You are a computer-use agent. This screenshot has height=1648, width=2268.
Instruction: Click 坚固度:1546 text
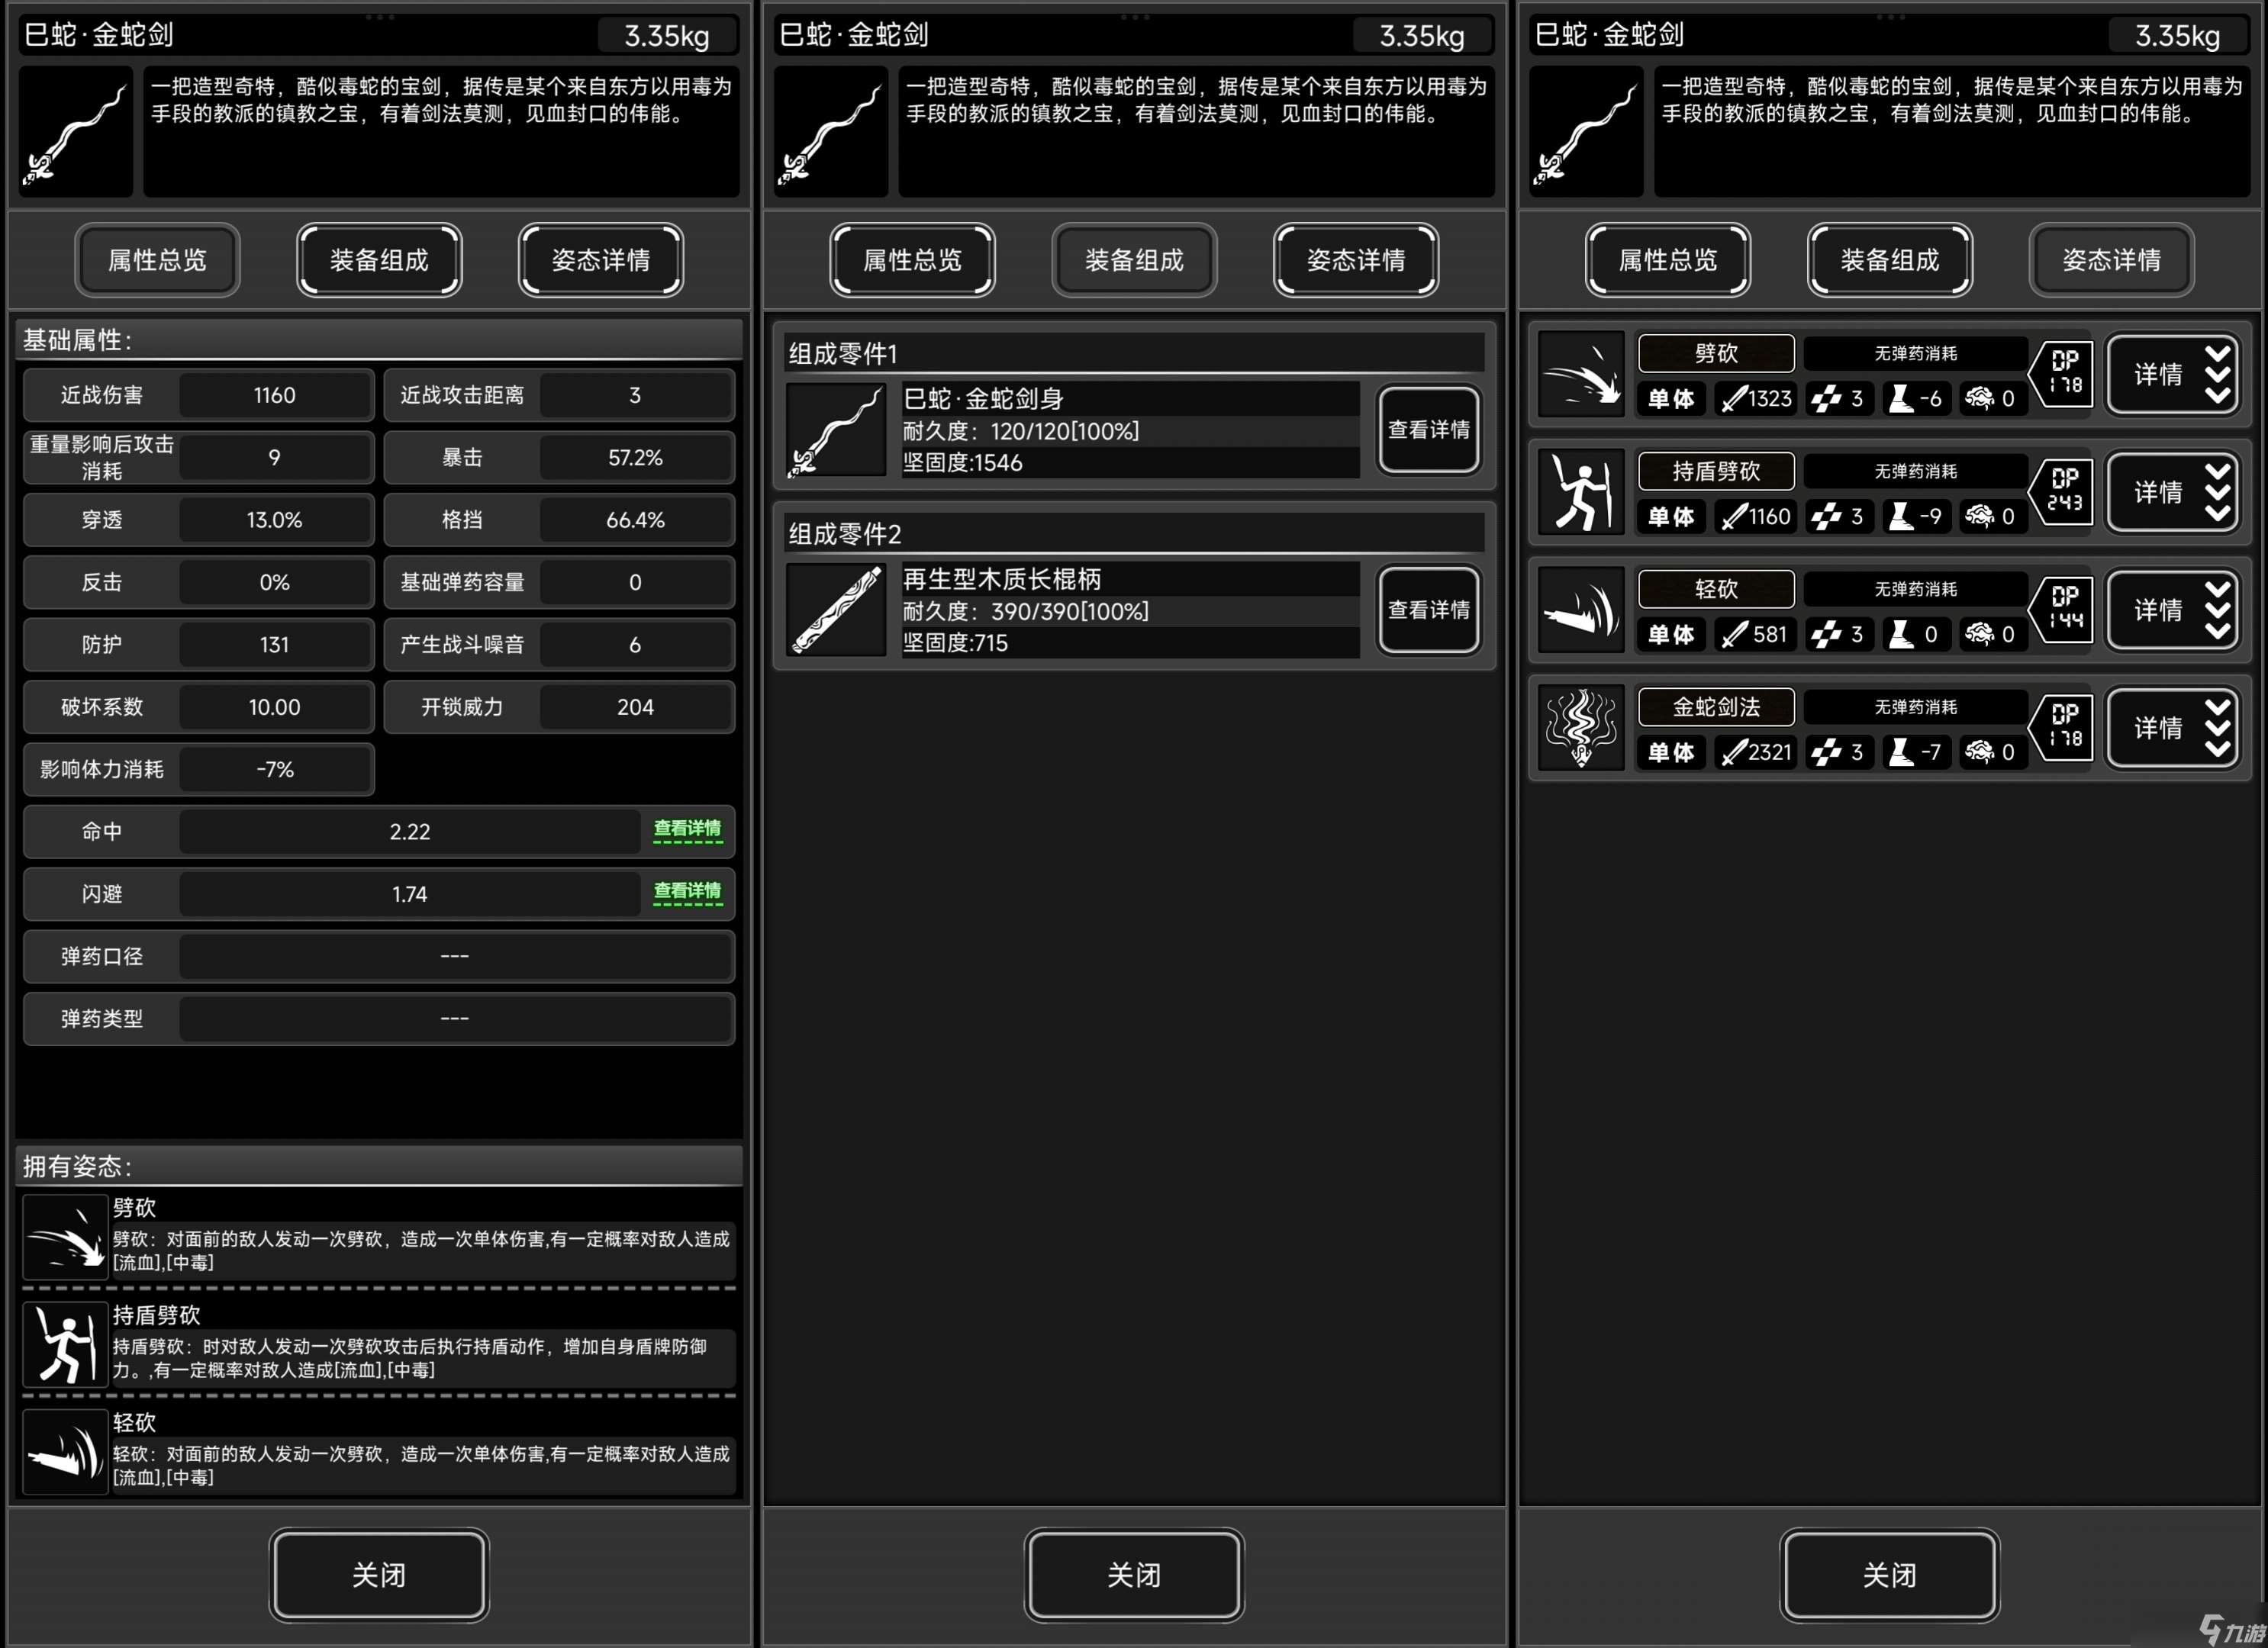(962, 463)
